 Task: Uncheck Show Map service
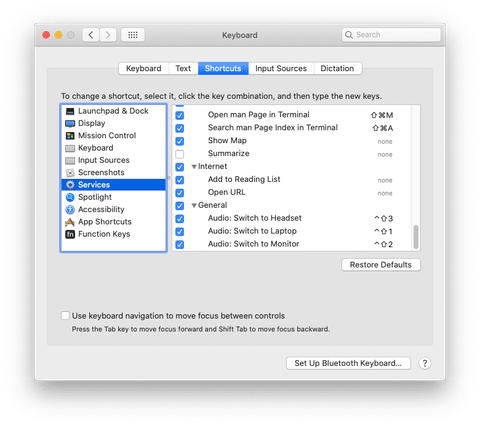(x=180, y=141)
